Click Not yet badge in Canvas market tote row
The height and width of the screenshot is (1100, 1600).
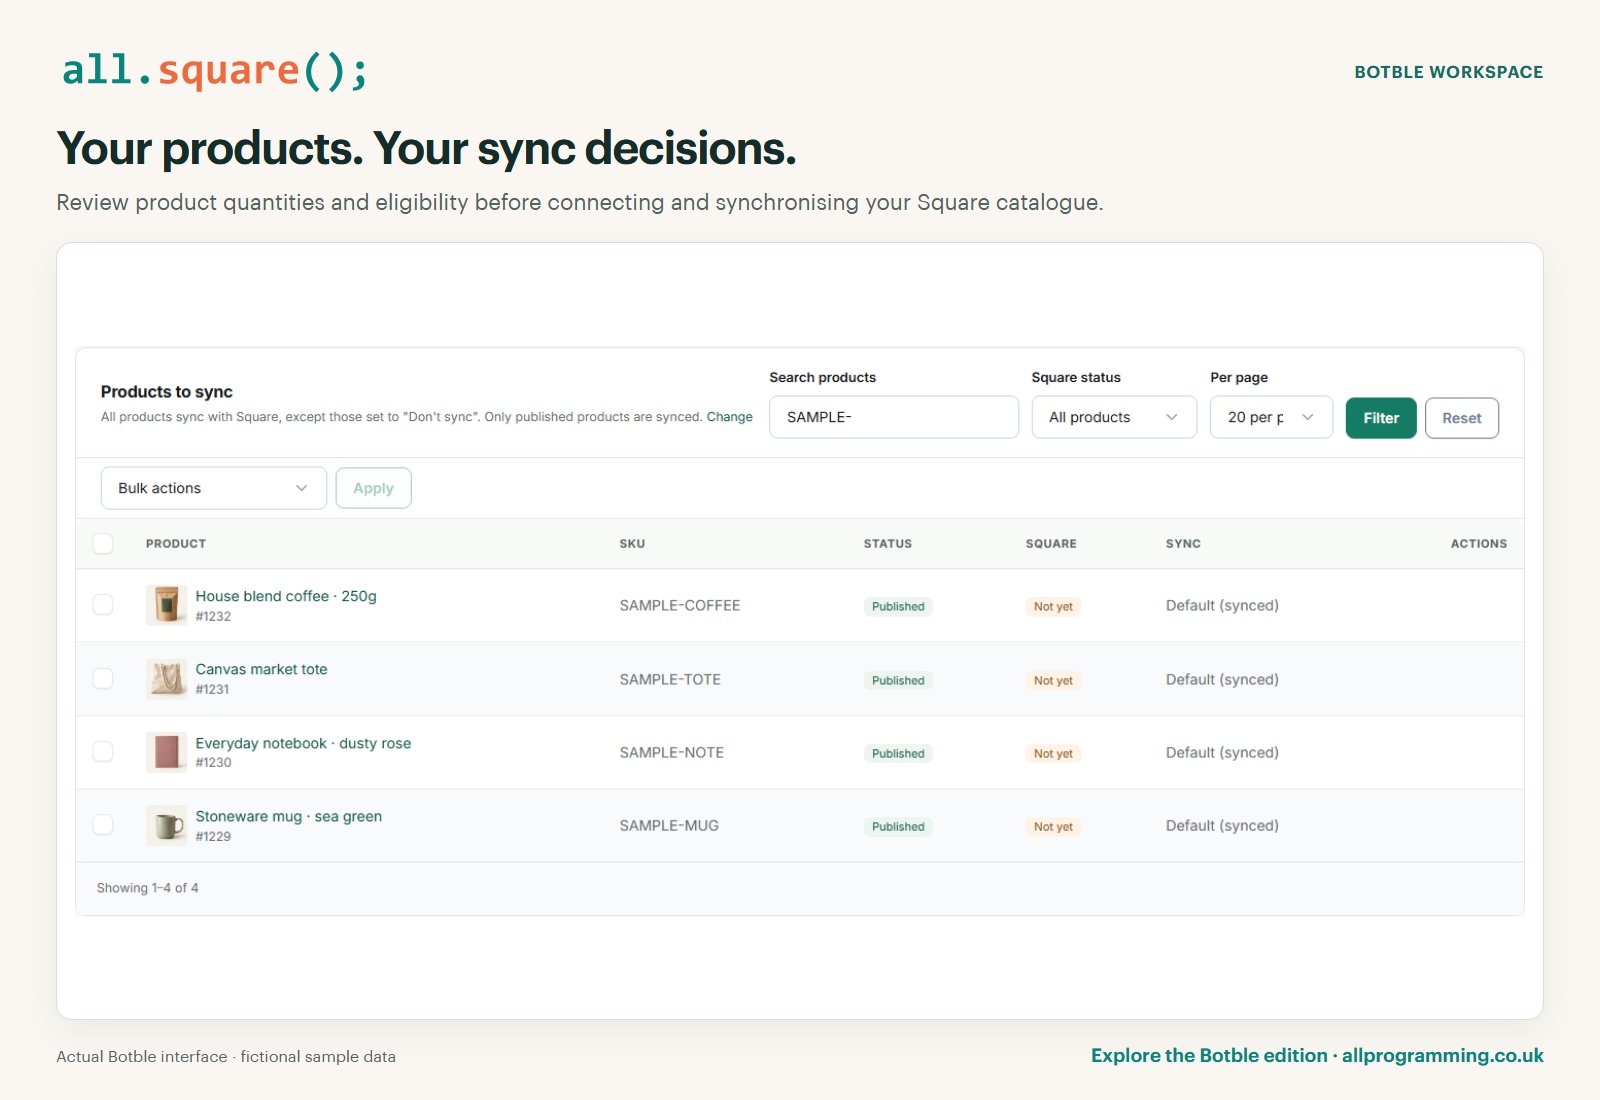[x=1053, y=680]
